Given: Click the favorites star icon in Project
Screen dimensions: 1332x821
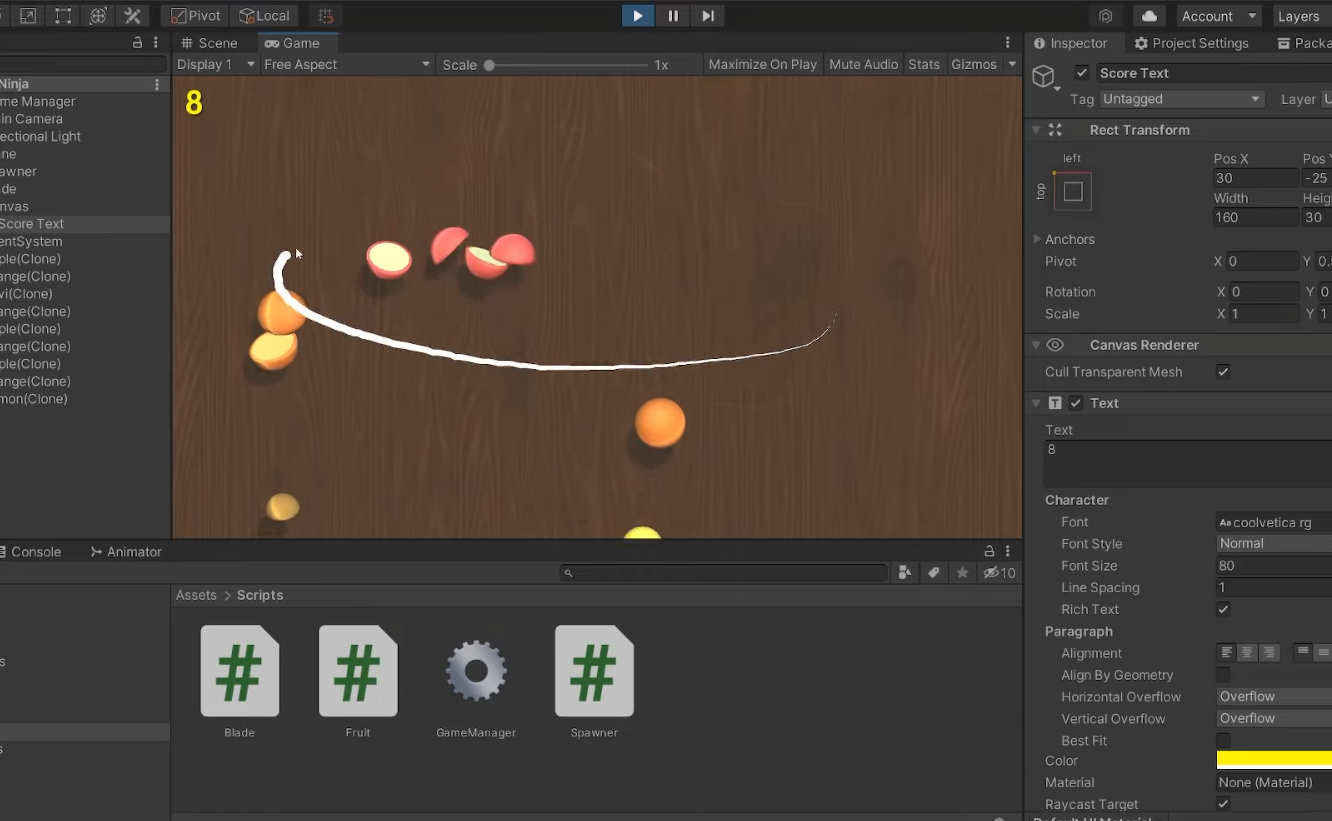Looking at the screenshot, I should pyautogui.click(x=962, y=573).
